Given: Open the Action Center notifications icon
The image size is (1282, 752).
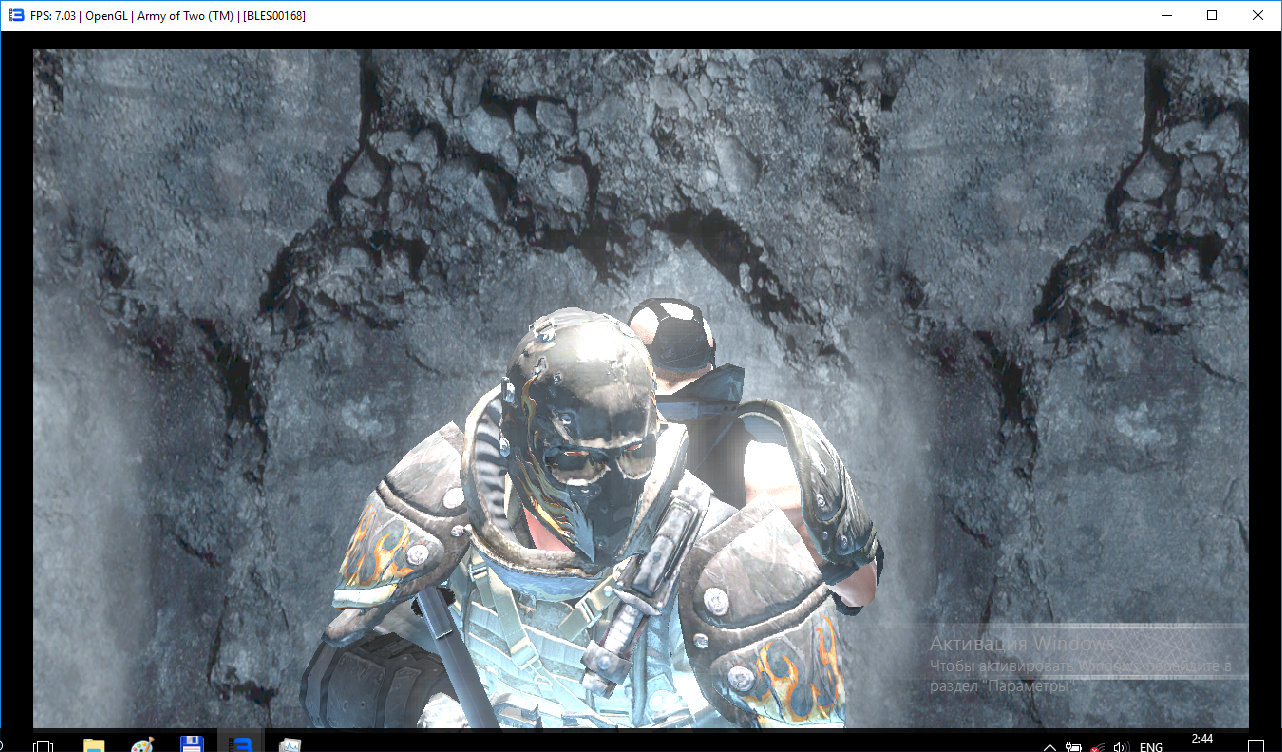Looking at the screenshot, I should tap(1258, 746).
